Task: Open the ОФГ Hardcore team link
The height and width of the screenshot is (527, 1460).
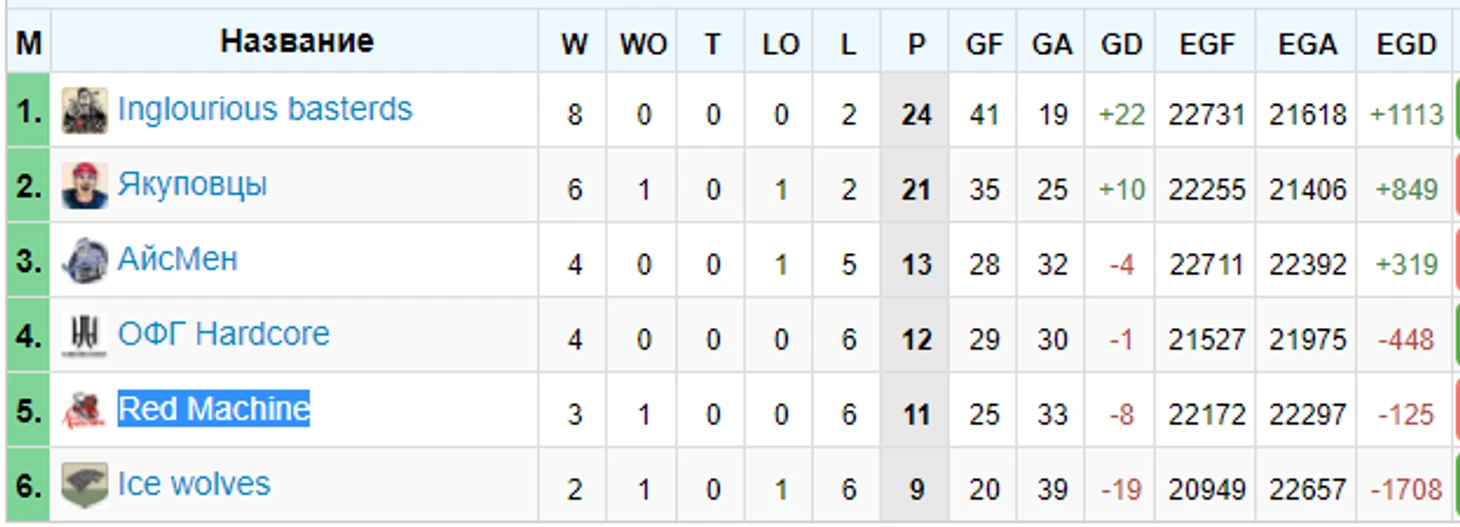Action: coord(224,334)
